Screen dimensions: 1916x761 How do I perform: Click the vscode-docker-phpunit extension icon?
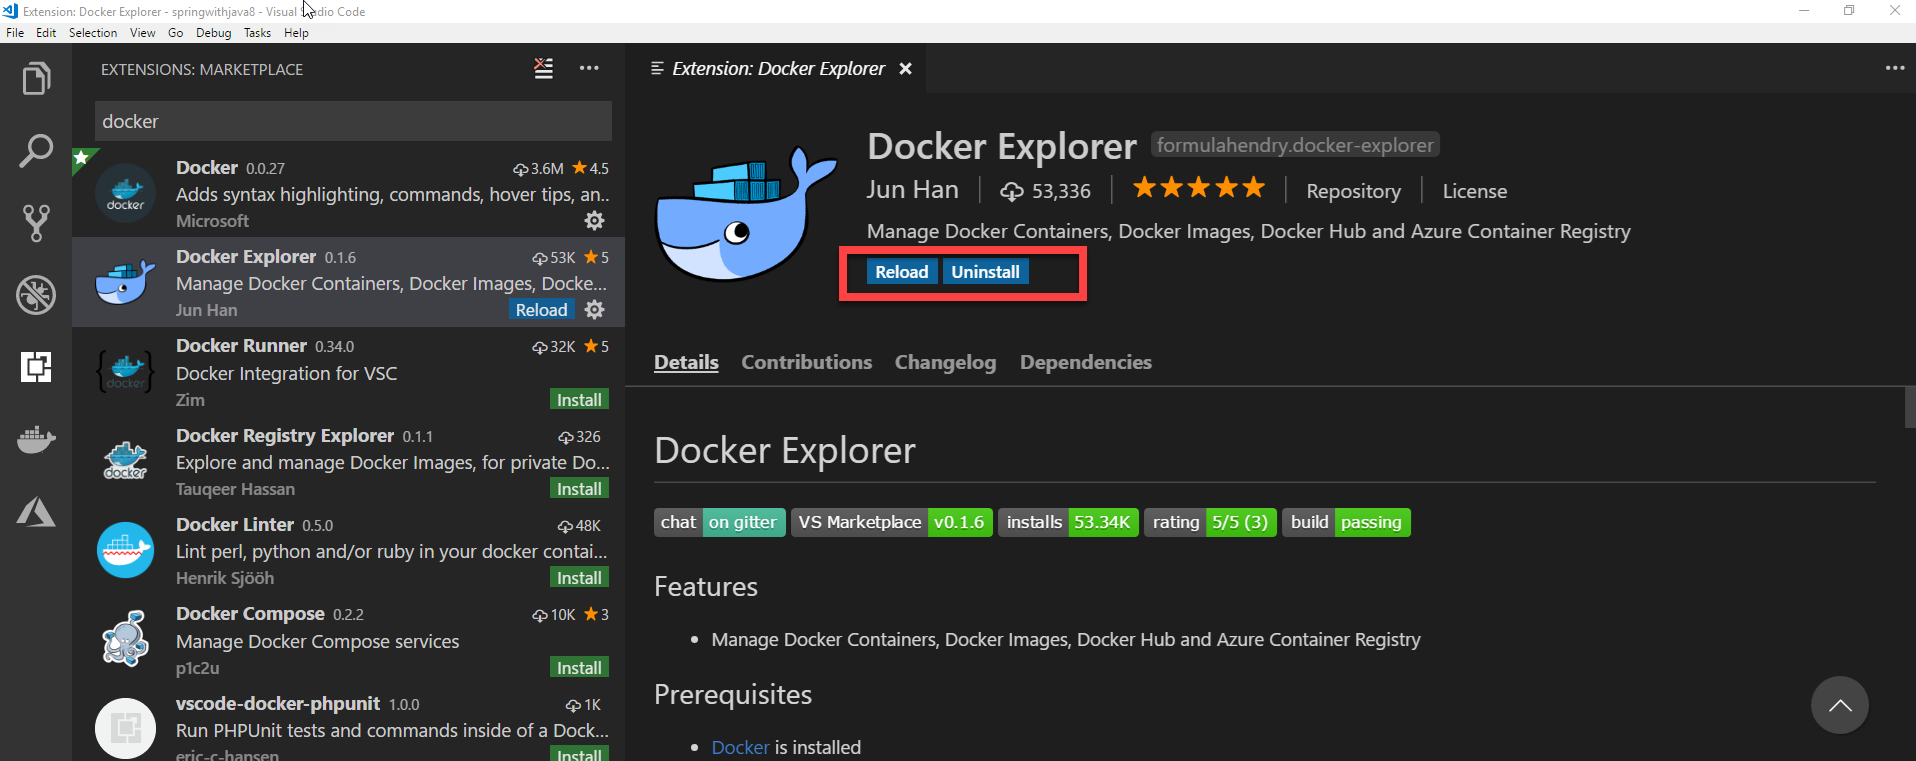[x=125, y=727]
